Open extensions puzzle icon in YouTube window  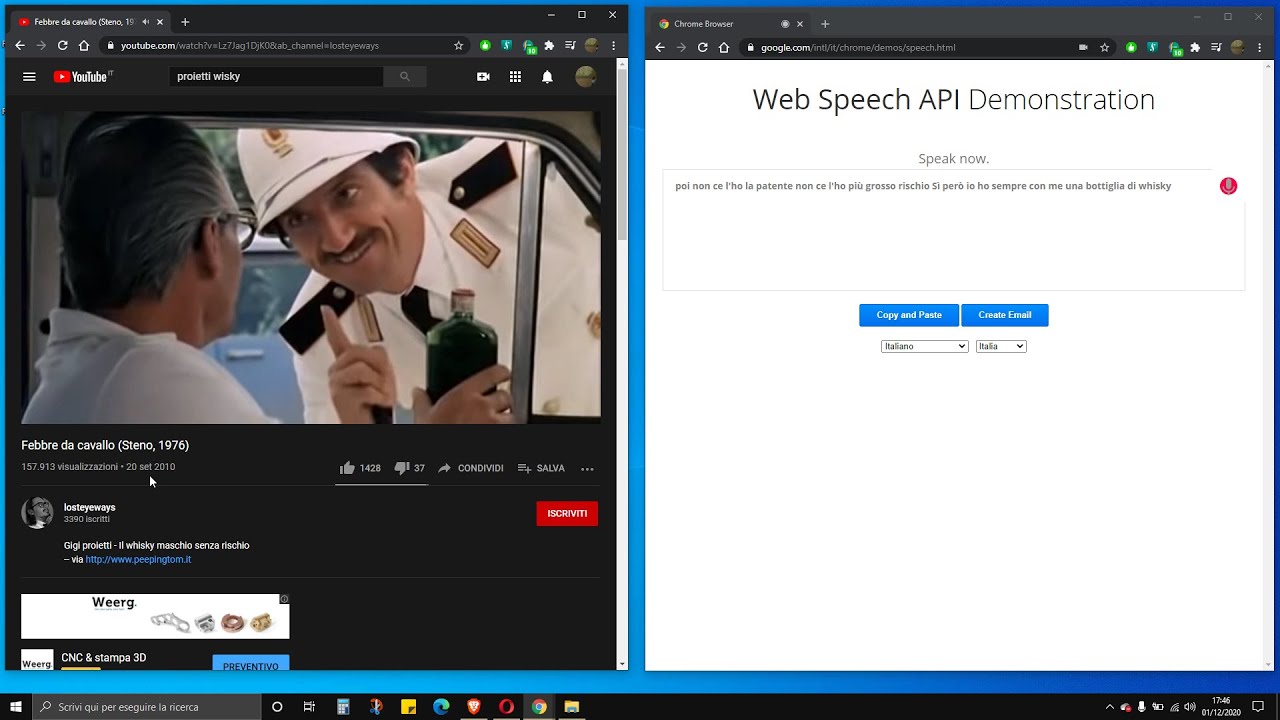(548, 46)
